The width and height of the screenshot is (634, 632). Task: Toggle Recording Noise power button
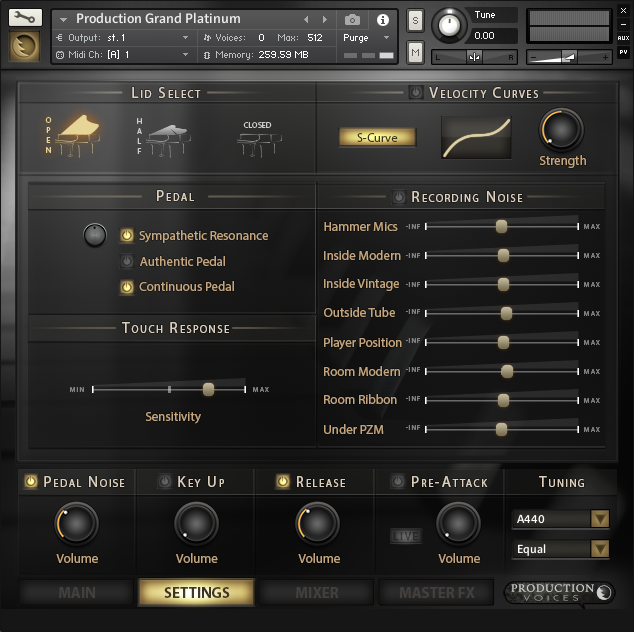399,197
